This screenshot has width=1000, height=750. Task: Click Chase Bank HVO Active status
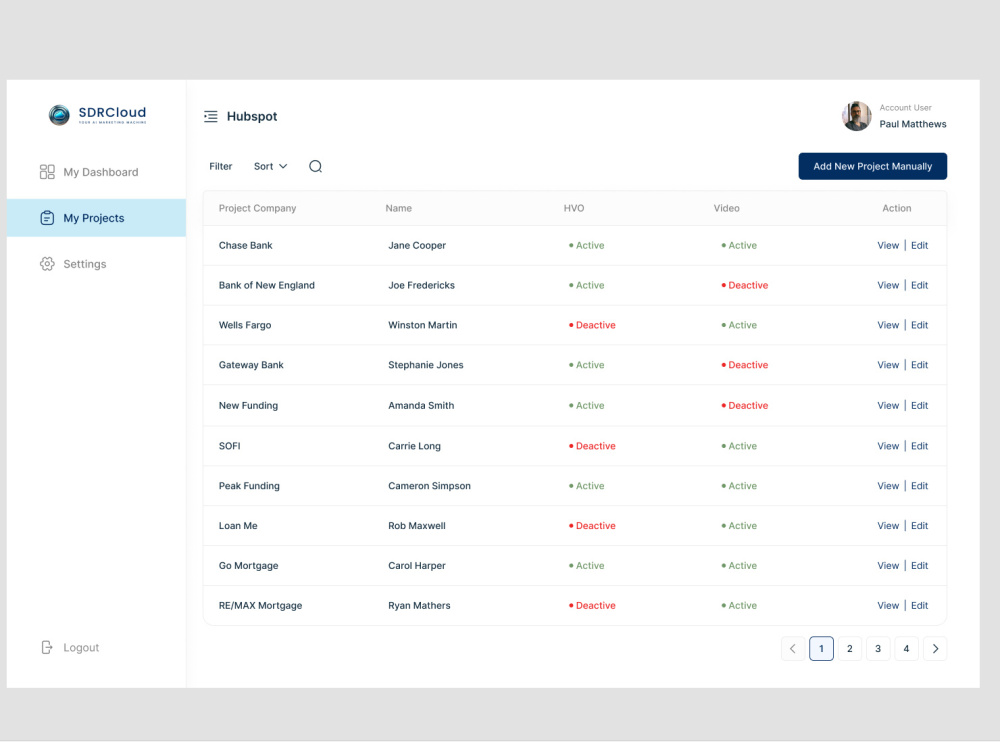point(586,246)
